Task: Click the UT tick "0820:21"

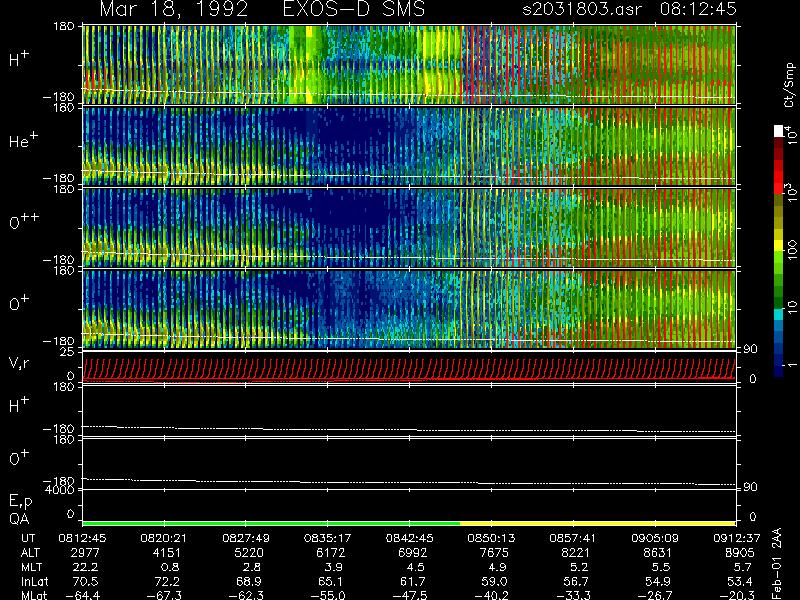Action: coord(164,538)
